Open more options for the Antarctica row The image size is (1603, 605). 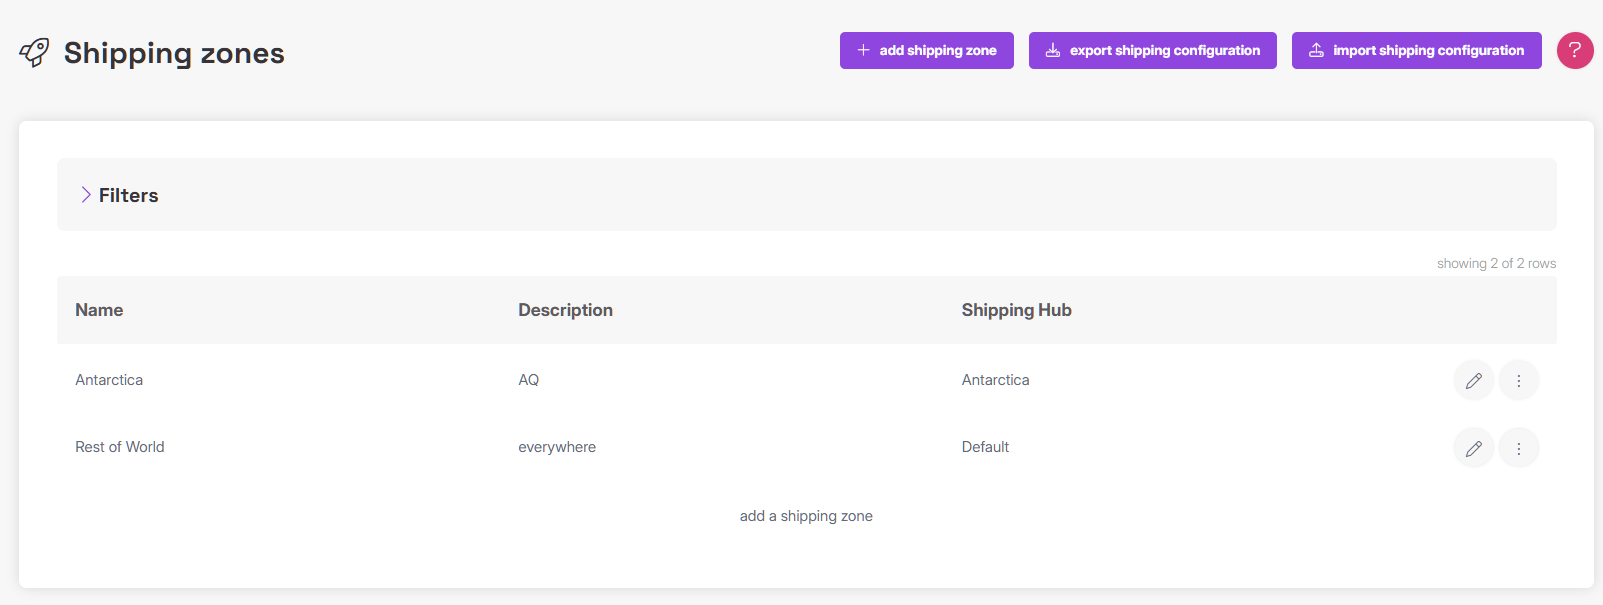[x=1518, y=380]
